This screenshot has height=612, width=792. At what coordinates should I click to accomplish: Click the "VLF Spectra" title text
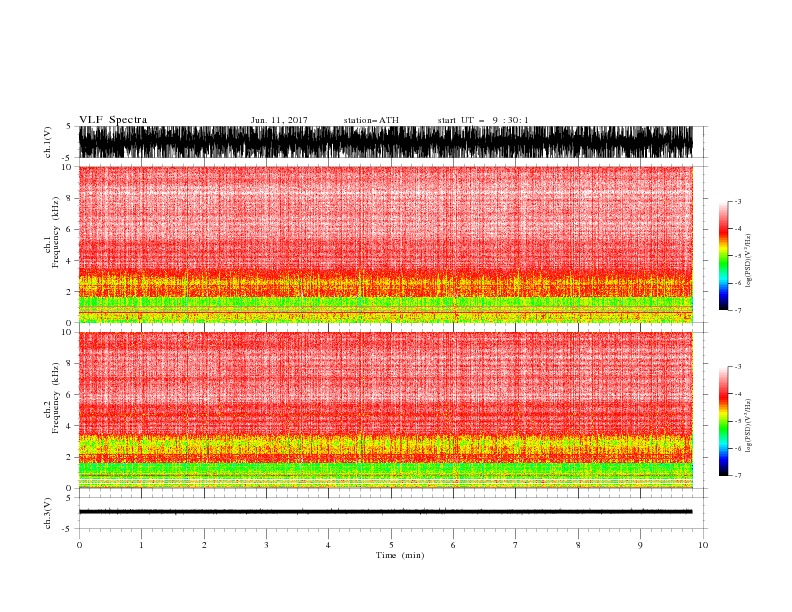pos(113,120)
